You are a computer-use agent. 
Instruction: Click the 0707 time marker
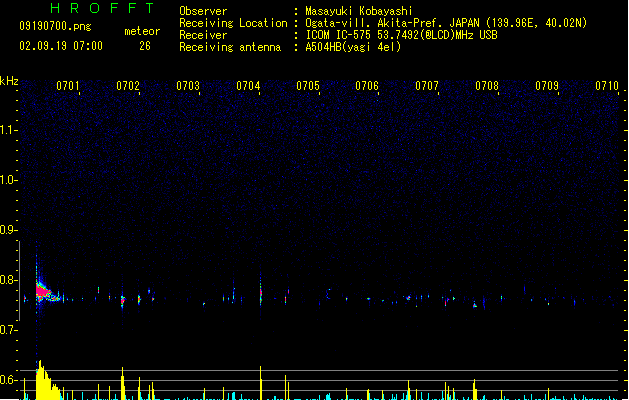coord(427,85)
